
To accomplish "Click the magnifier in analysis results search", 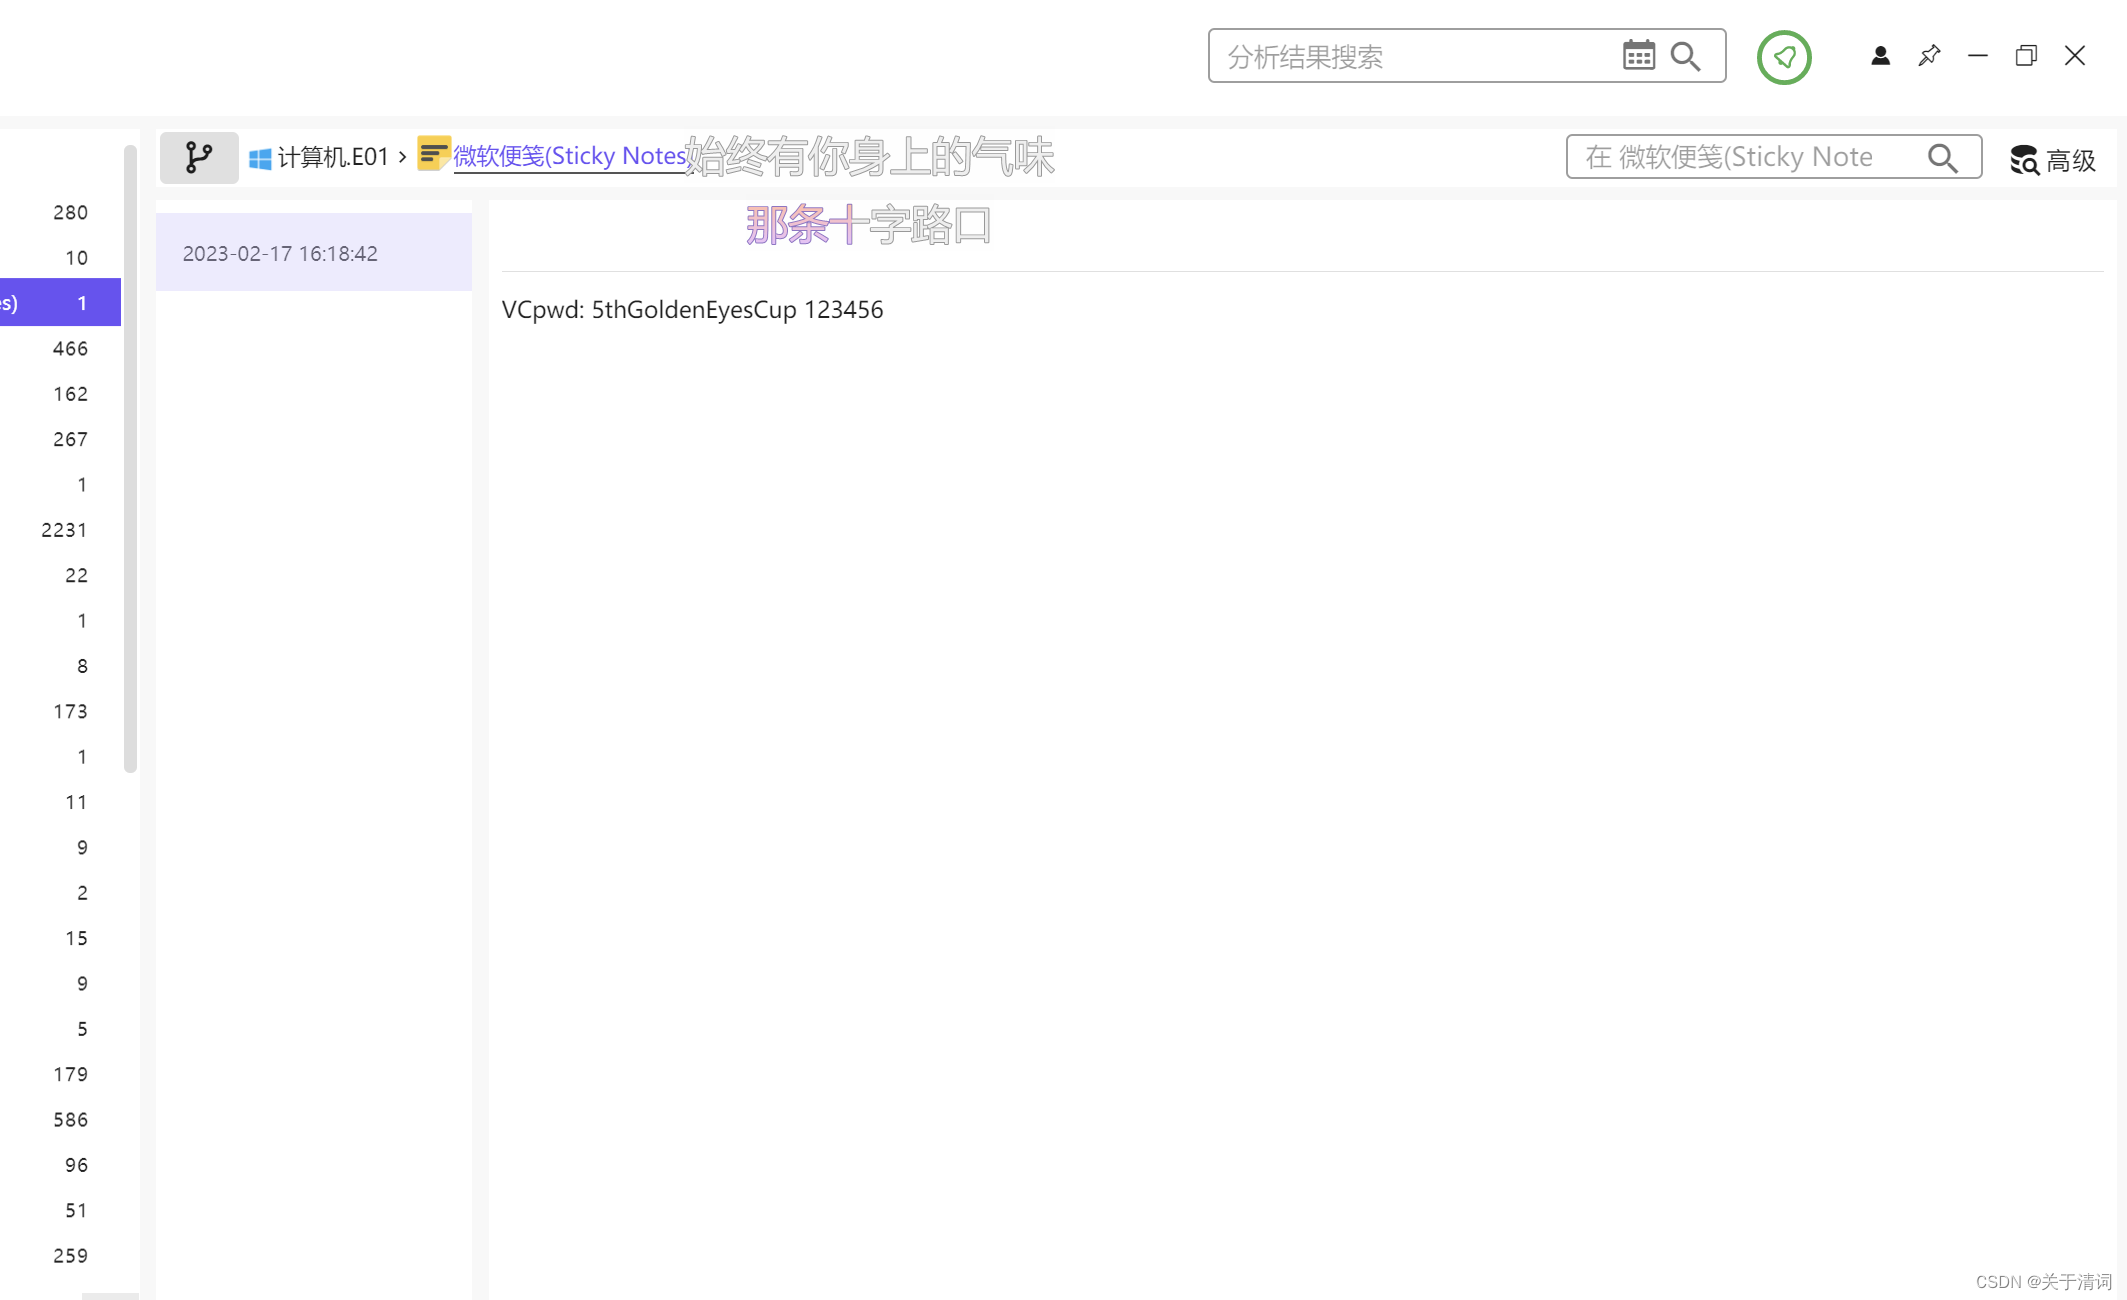I will 1686,56.
